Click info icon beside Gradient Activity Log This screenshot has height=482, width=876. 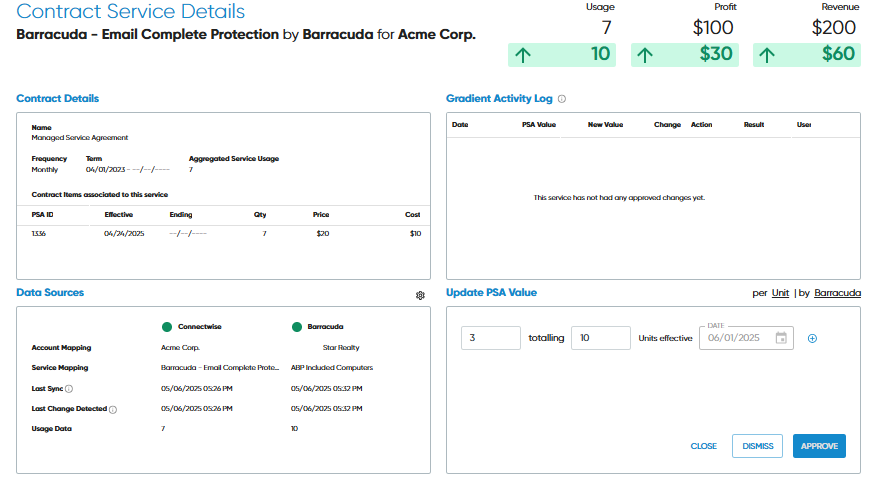point(561,99)
